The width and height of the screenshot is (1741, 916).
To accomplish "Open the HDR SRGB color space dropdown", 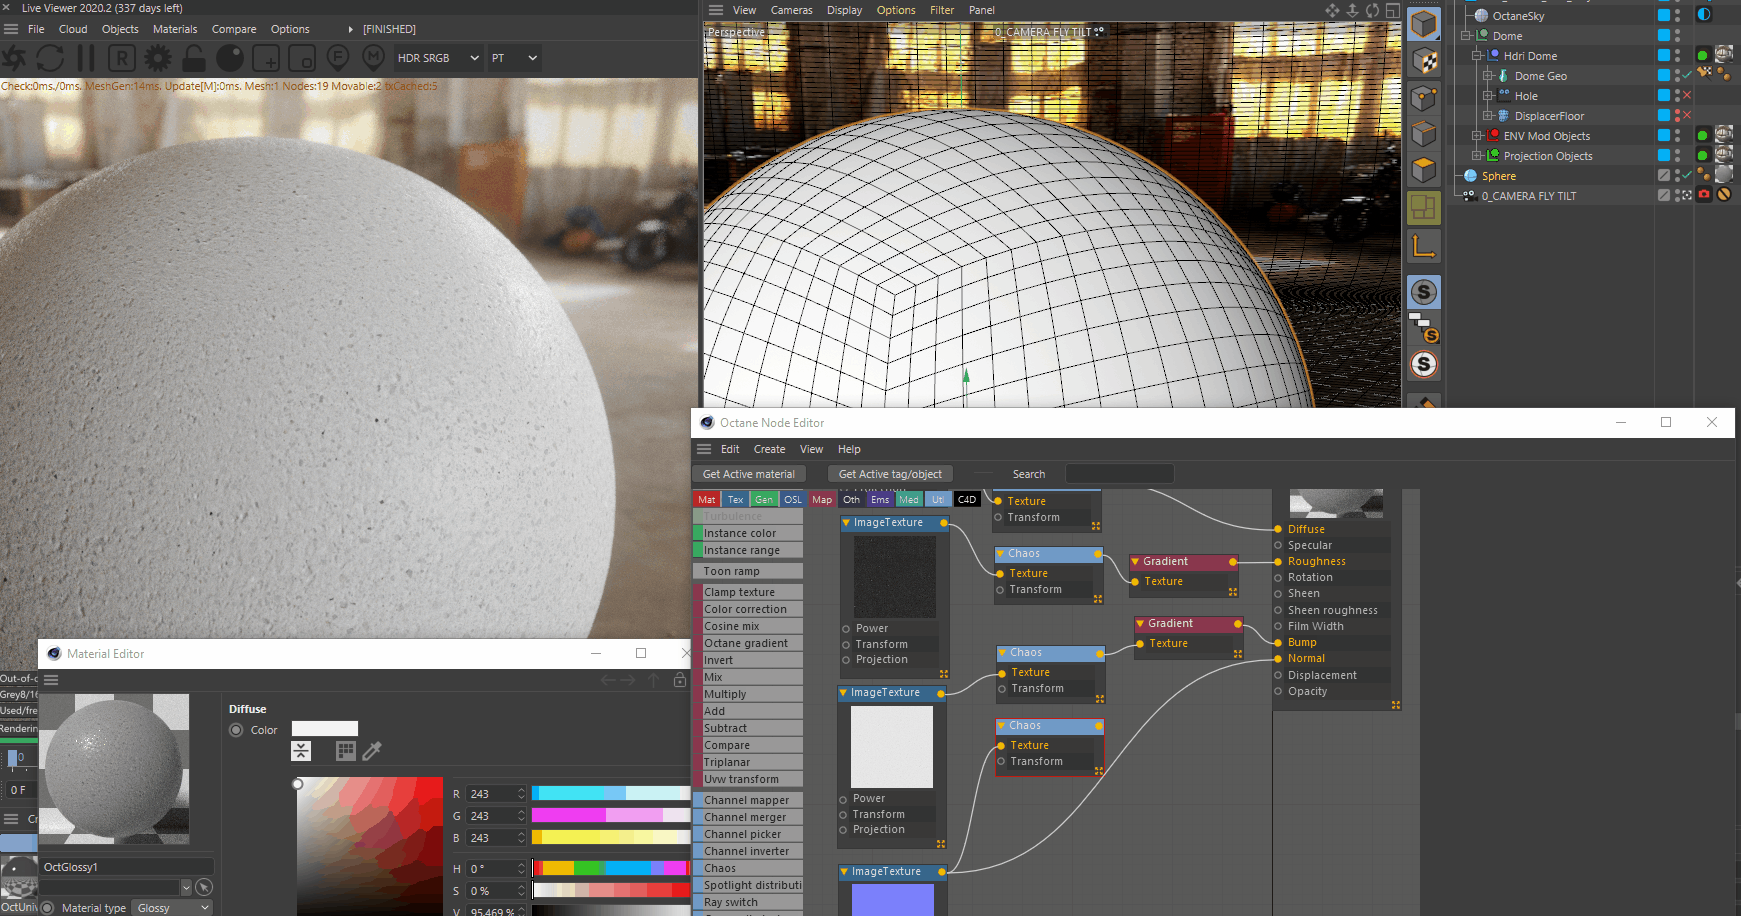I will 438,58.
